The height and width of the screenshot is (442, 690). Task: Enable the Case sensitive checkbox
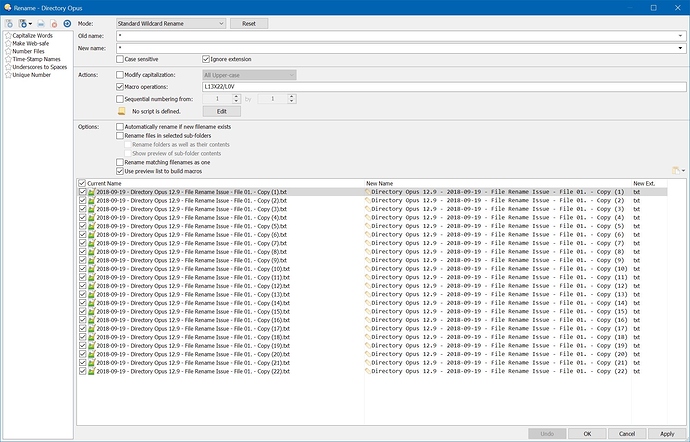pyautogui.click(x=120, y=59)
